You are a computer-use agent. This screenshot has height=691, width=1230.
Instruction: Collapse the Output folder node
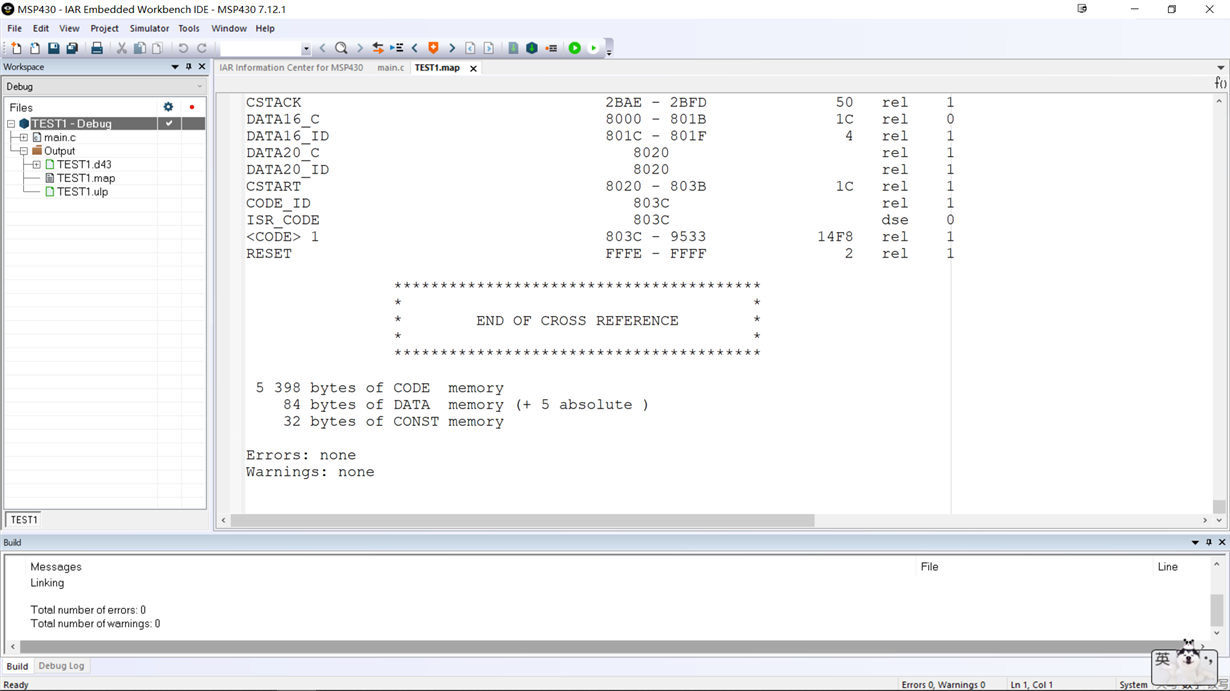coord(24,151)
